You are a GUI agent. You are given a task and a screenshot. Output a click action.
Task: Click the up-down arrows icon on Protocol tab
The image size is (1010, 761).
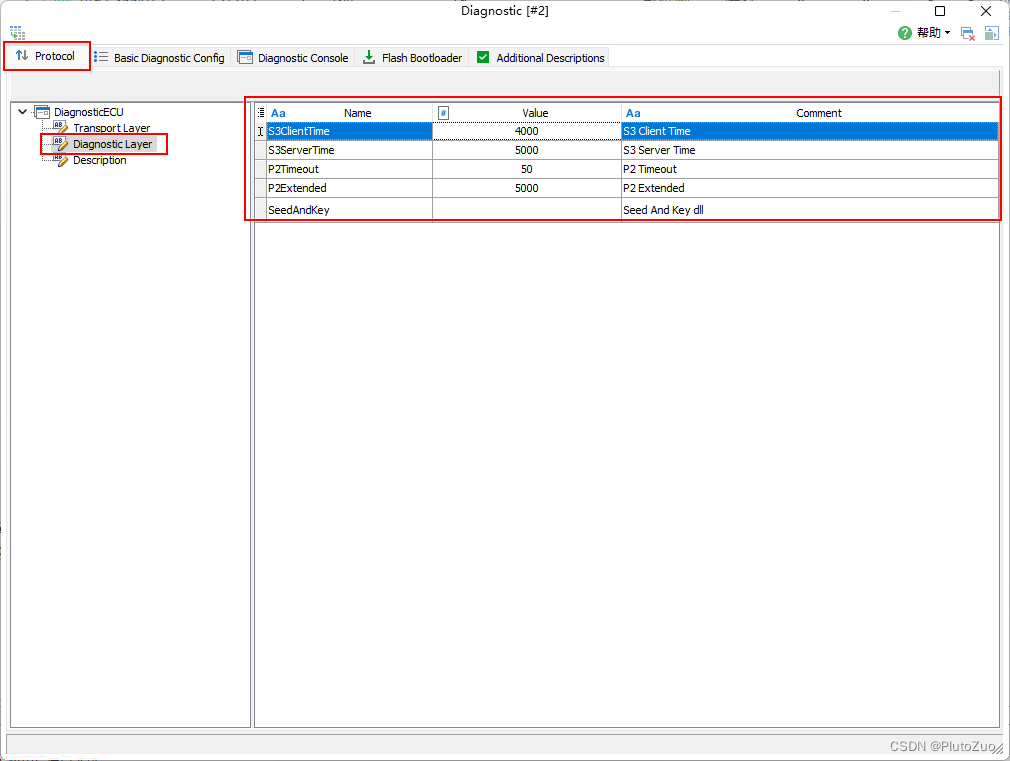(22, 55)
